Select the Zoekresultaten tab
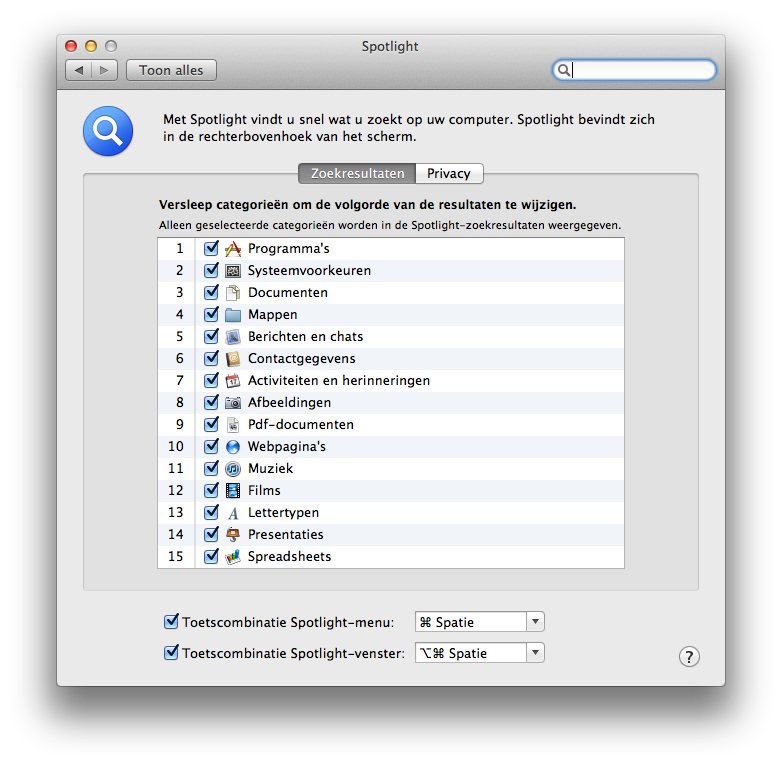This screenshot has height=765, width=782. 357,173
